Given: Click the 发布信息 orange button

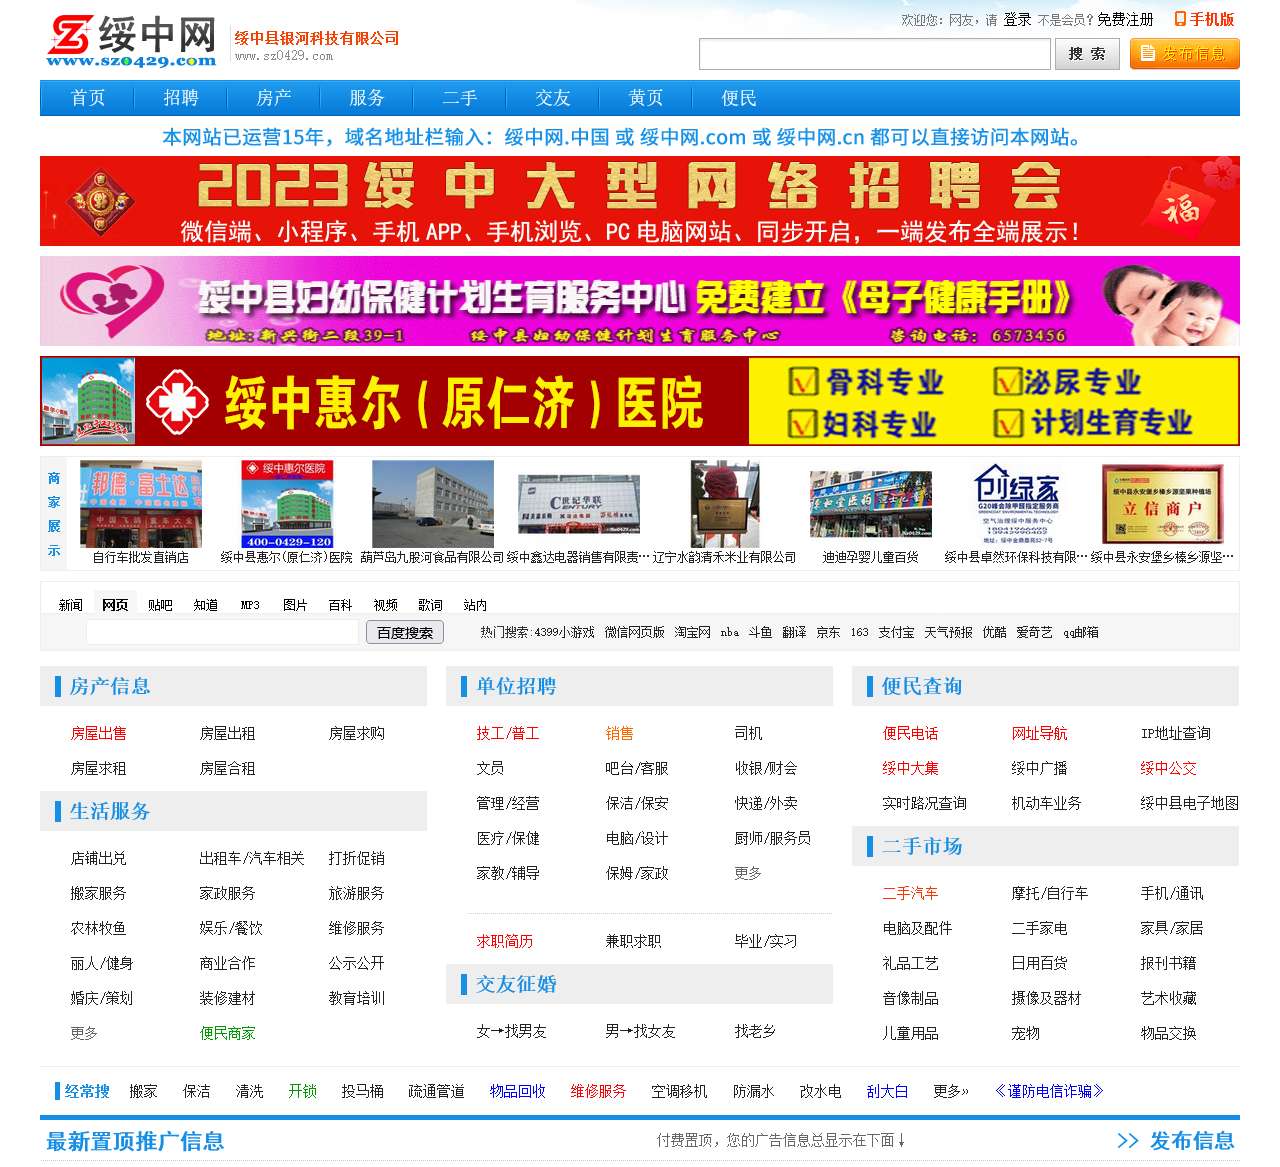Looking at the screenshot, I should pos(1185,54).
